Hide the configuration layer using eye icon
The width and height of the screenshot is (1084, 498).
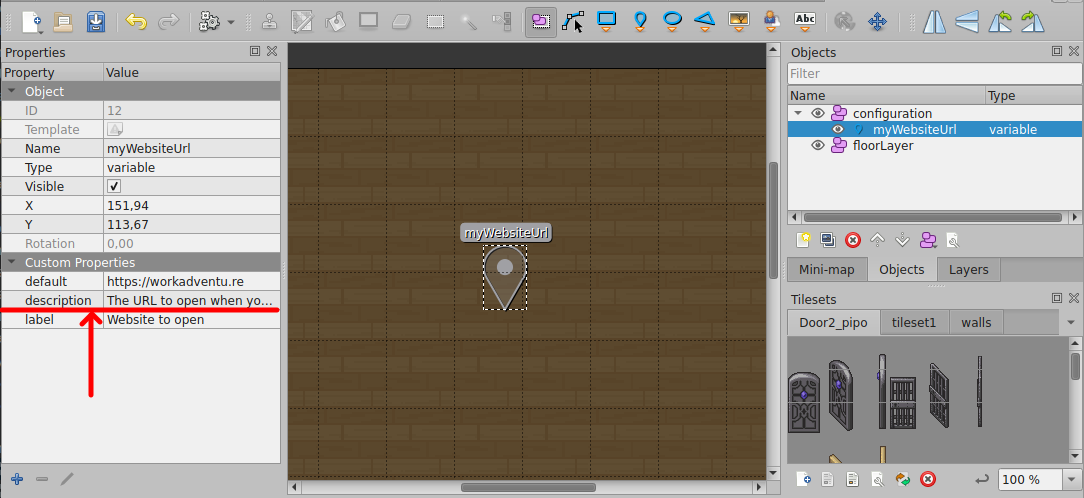tap(817, 114)
